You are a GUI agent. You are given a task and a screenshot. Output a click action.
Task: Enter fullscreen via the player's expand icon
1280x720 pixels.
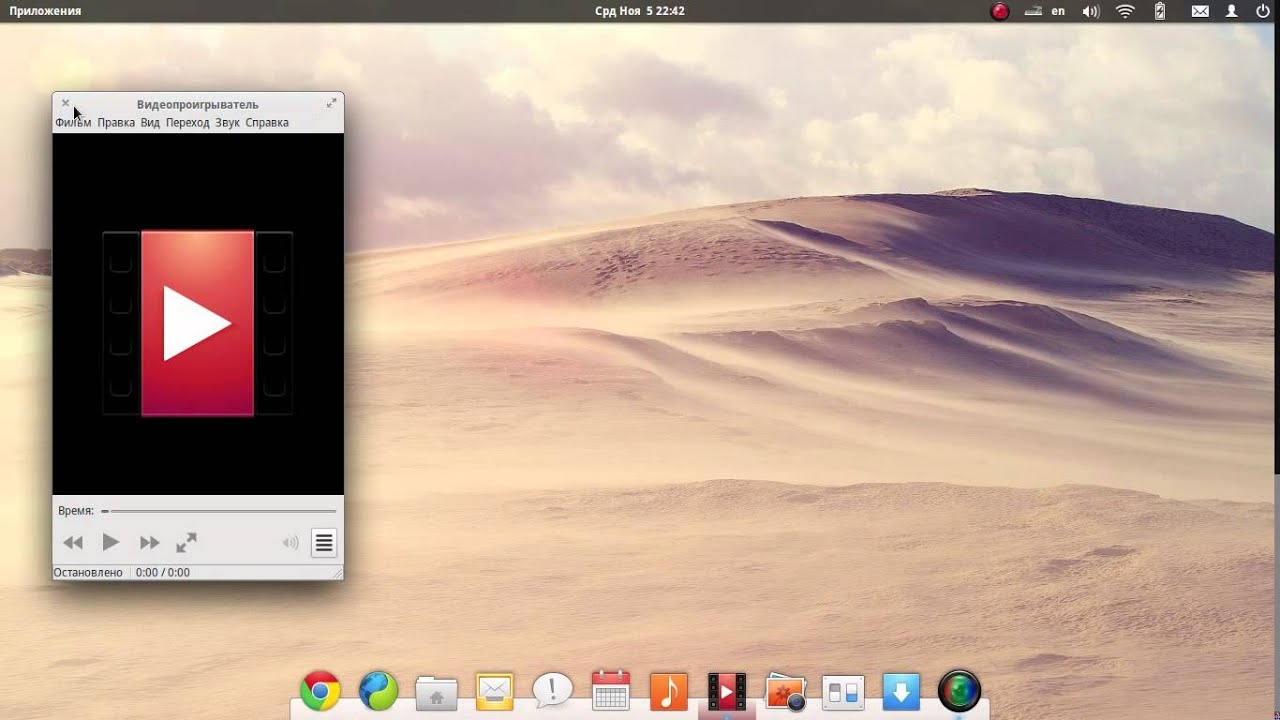[x=187, y=542]
